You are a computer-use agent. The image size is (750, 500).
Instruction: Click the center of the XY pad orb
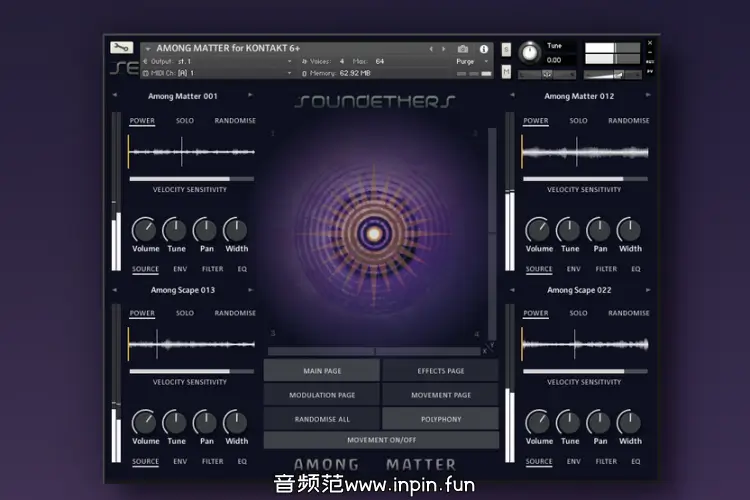point(374,233)
